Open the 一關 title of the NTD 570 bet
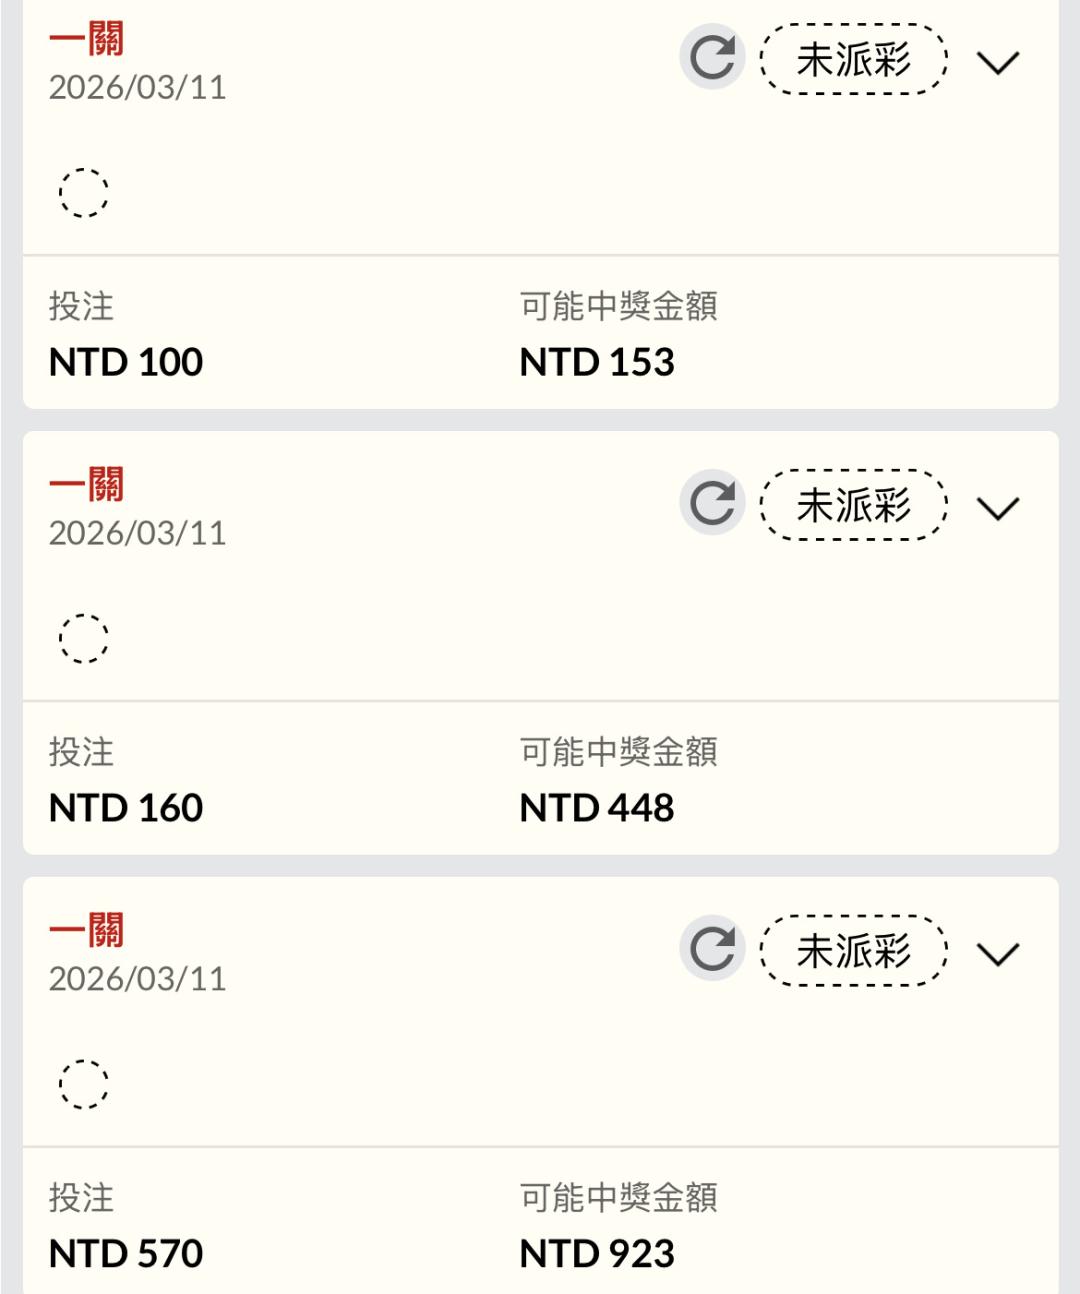This screenshot has height=1294, width=1080. coord(87,931)
